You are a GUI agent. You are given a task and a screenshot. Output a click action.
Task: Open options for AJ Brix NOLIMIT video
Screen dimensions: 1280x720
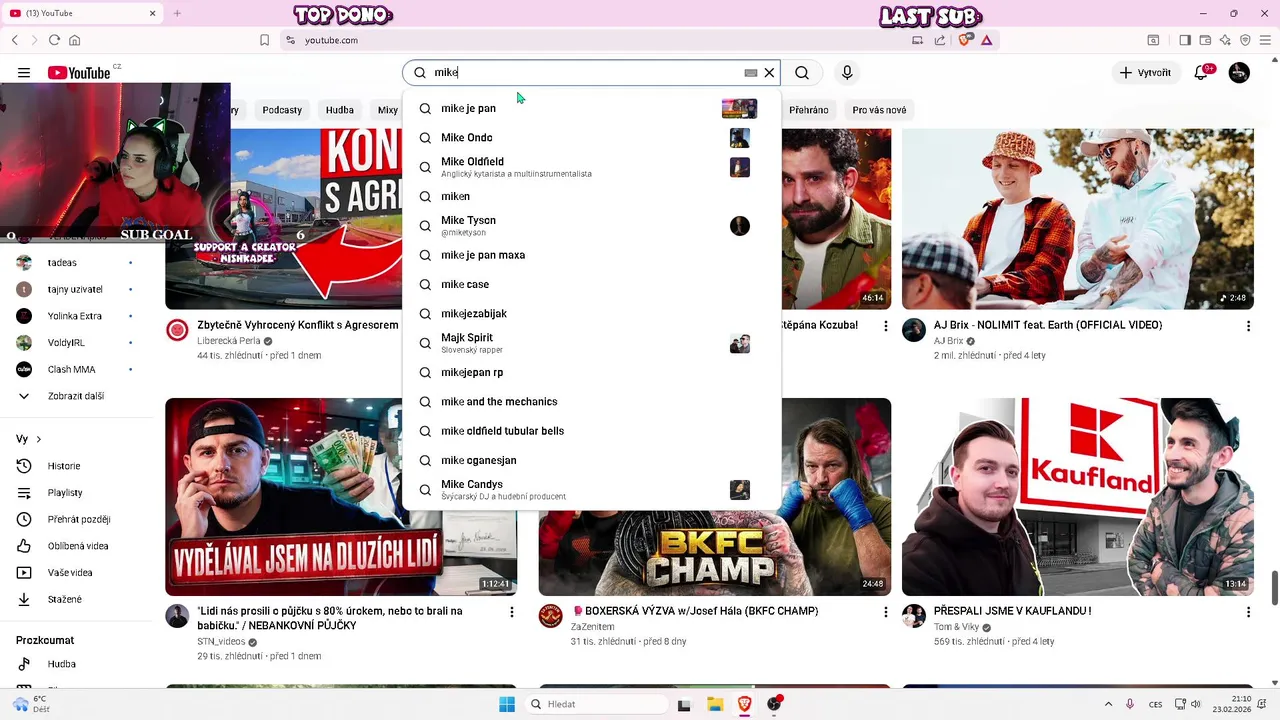click(x=1248, y=326)
